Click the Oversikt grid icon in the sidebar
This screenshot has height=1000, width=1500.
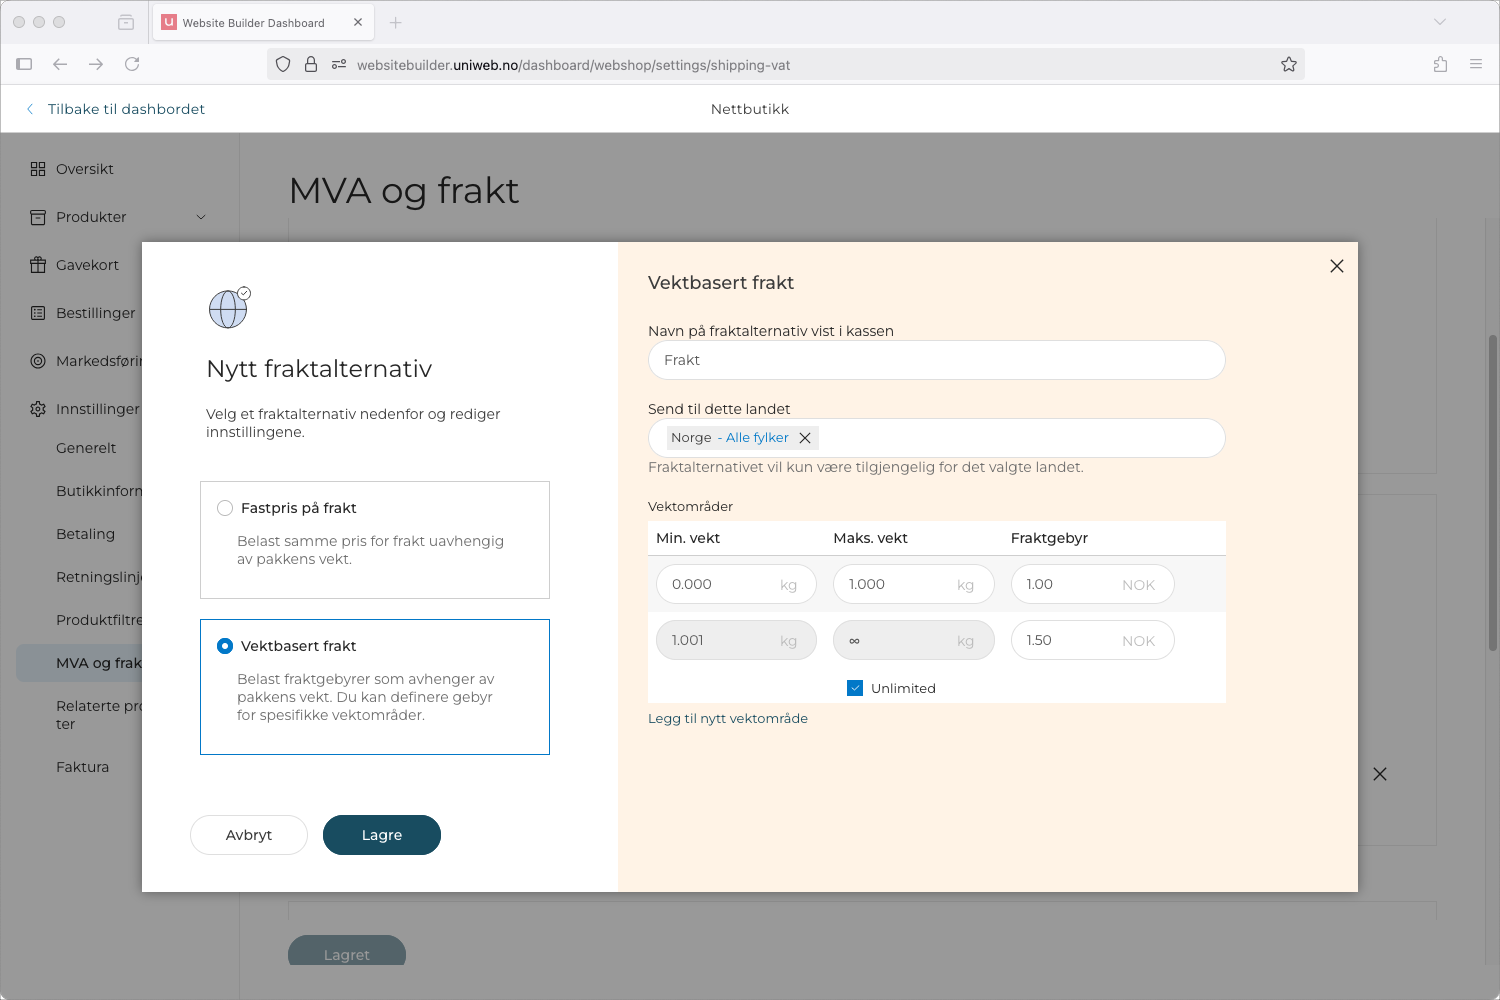[38, 169]
